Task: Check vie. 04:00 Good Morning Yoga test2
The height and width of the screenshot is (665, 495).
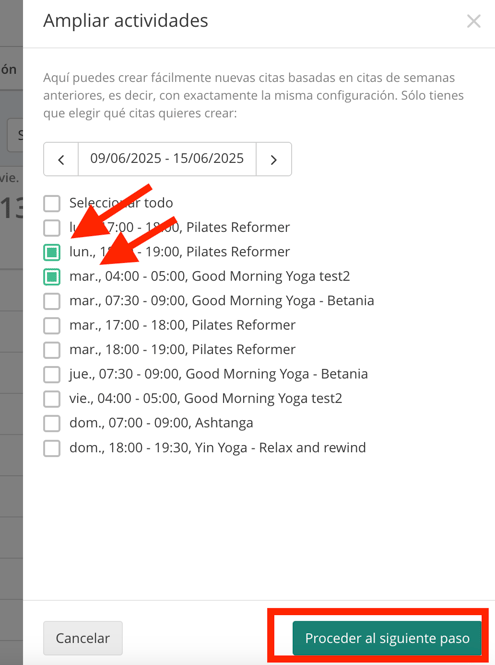Action: click(x=52, y=399)
